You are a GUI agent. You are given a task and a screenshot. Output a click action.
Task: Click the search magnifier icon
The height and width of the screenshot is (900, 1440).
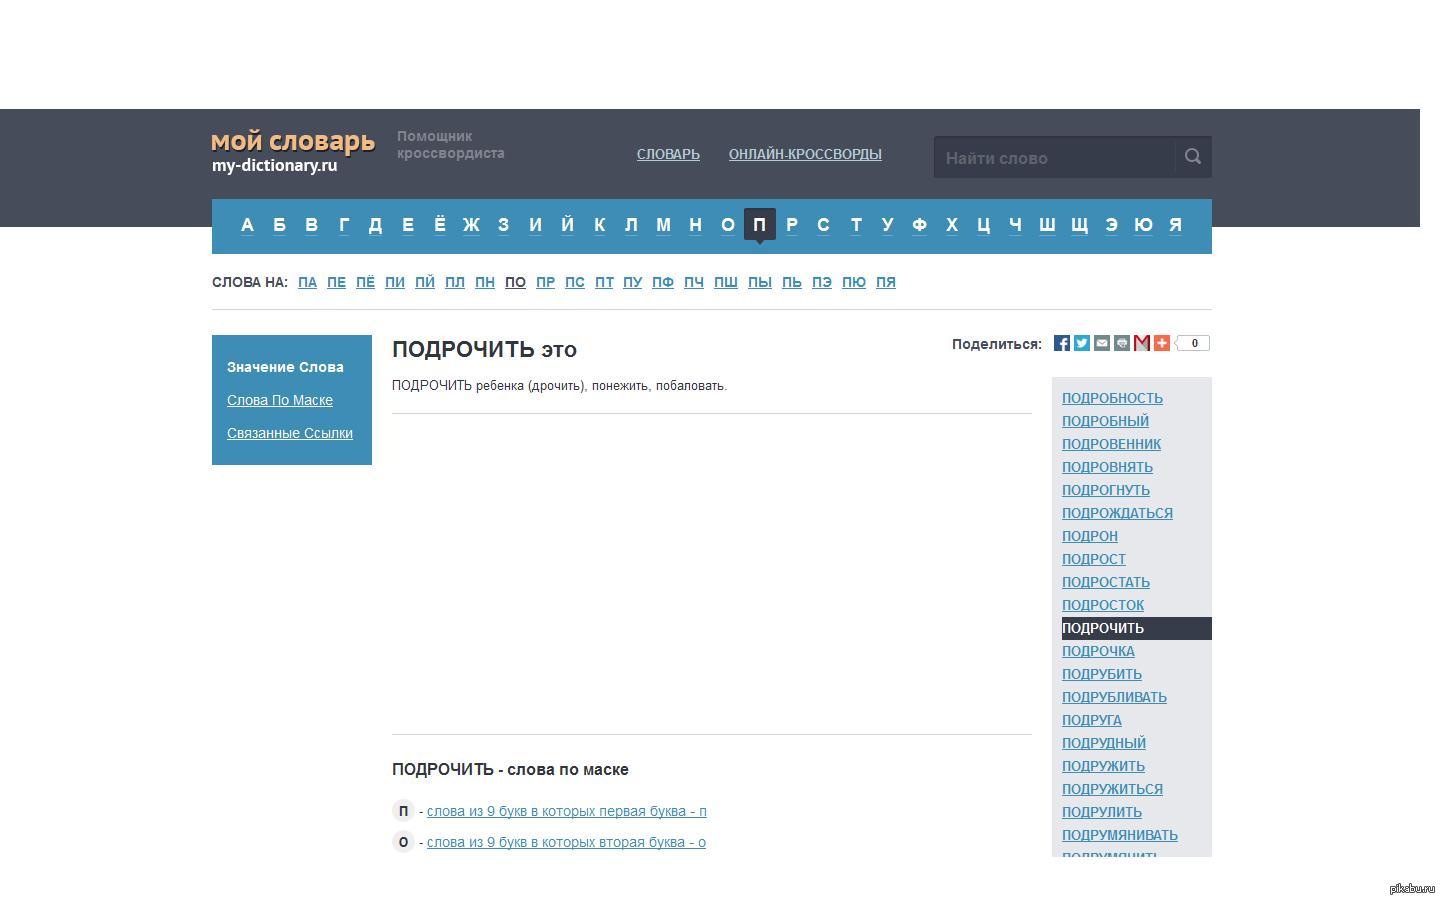1192,156
